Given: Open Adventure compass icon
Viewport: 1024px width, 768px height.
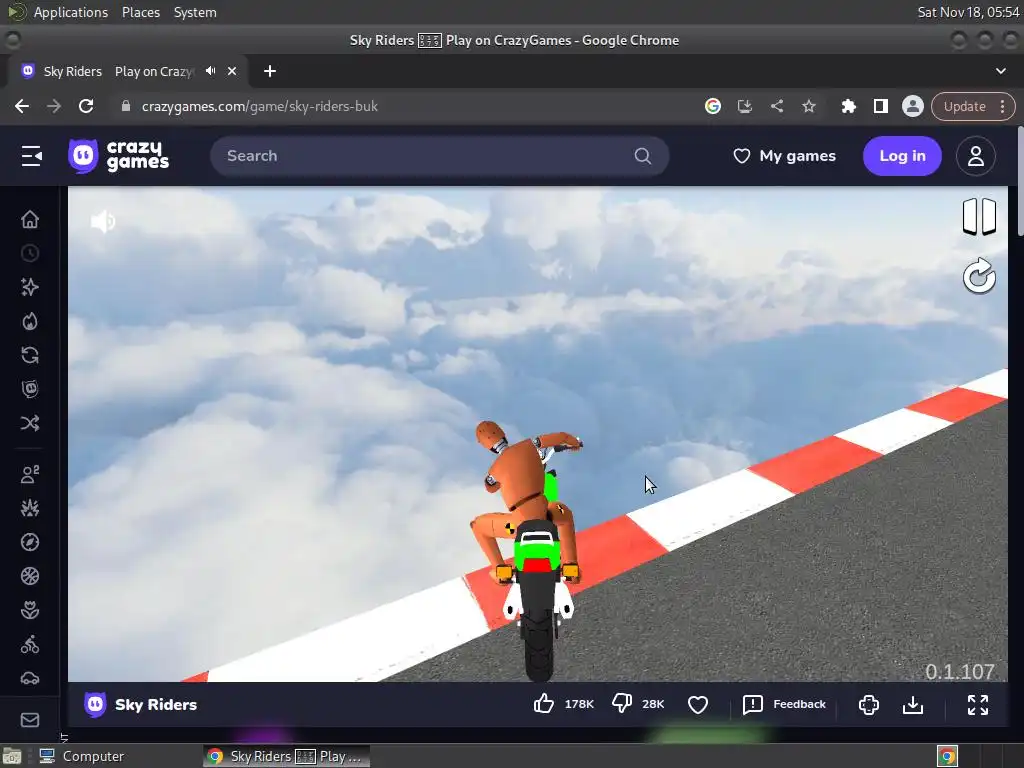Looking at the screenshot, I should coord(30,542).
